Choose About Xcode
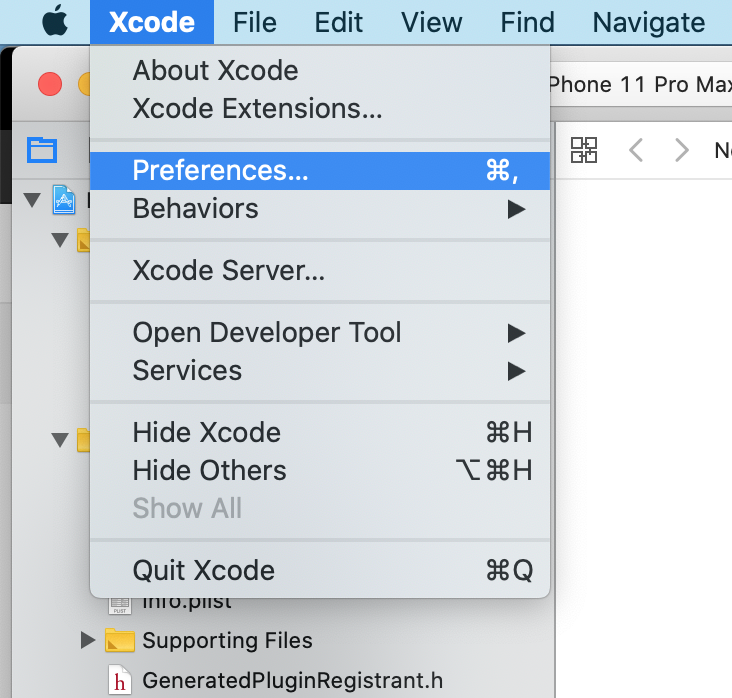 [216, 71]
